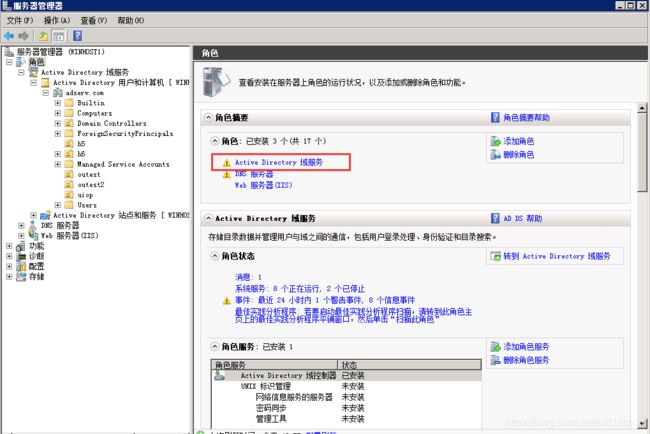Viewport: 650px width, 434px height.
Task: Click the 存储 node icon
Action: pos(21,276)
